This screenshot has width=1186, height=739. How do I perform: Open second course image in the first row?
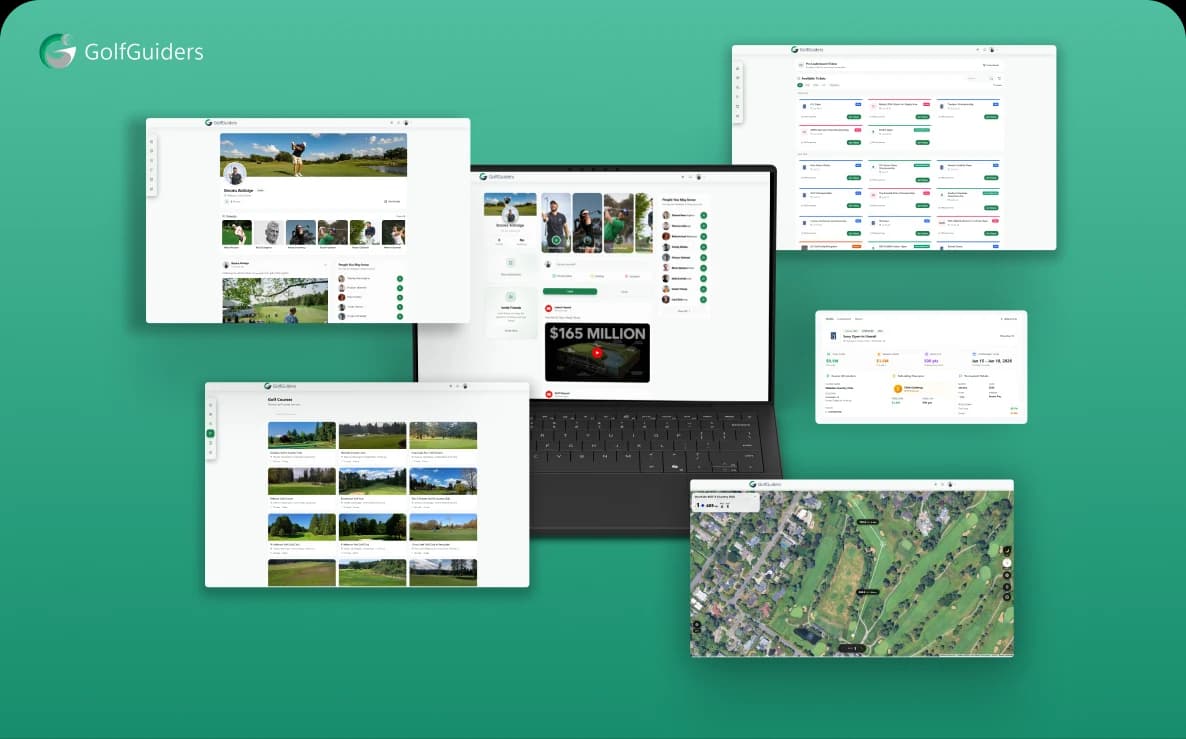(x=372, y=436)
